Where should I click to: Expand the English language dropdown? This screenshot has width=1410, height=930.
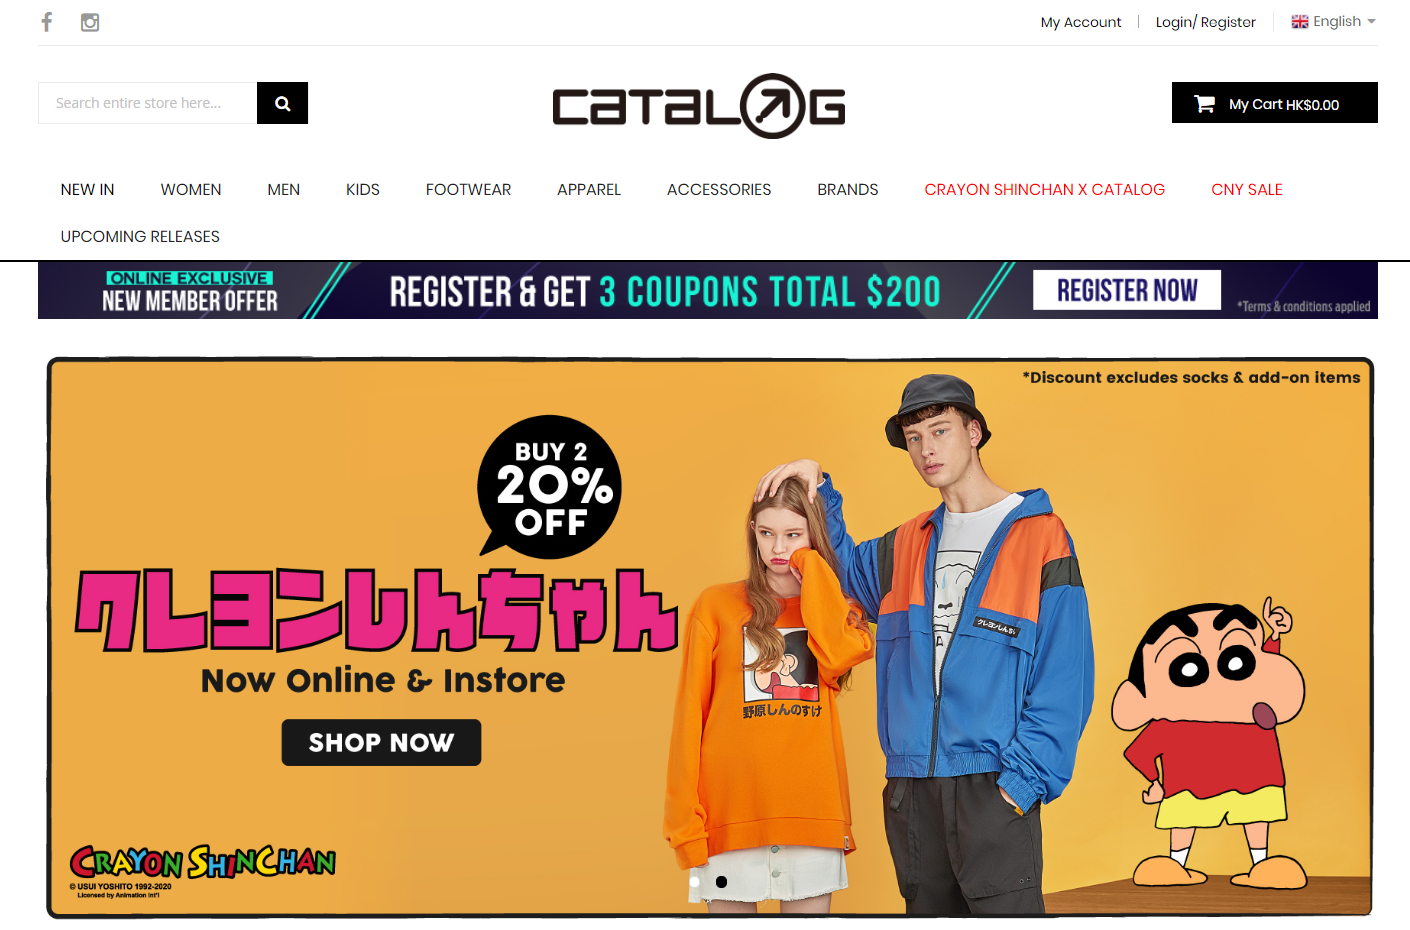point(1334,22)
